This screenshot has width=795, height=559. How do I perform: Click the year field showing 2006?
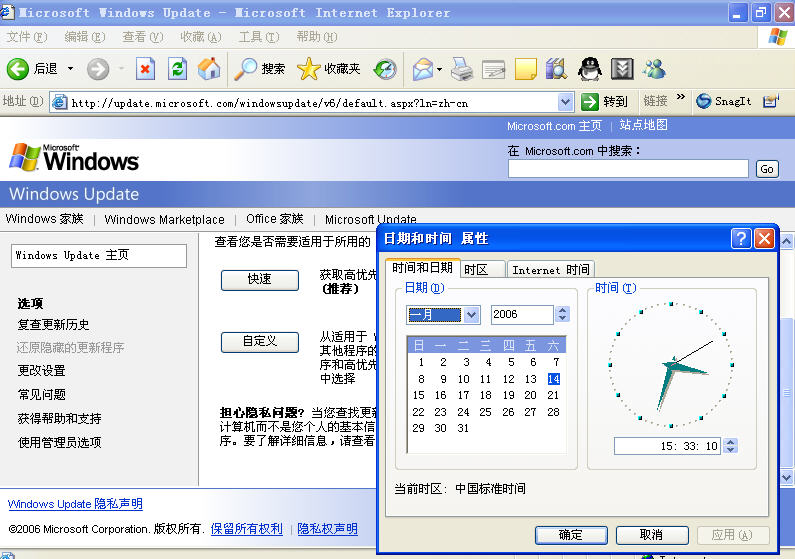(x=522, y=314)
